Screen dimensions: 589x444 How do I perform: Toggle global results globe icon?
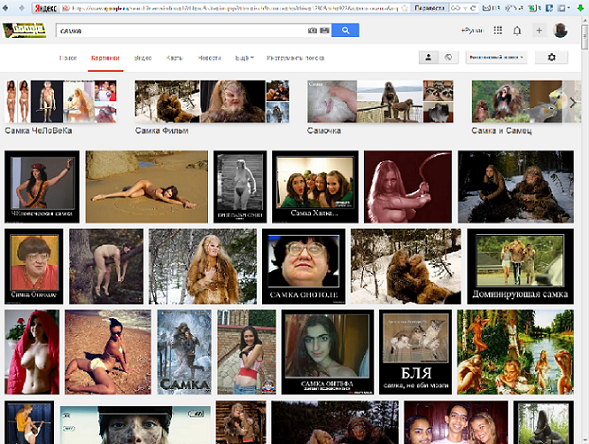pos(448,57)
